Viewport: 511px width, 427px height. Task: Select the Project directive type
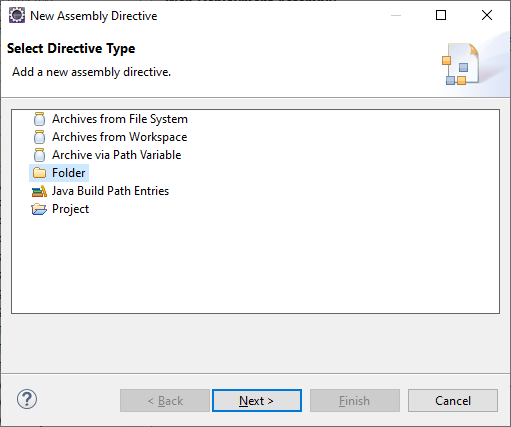pyautogui.click(x=70, y=209)
